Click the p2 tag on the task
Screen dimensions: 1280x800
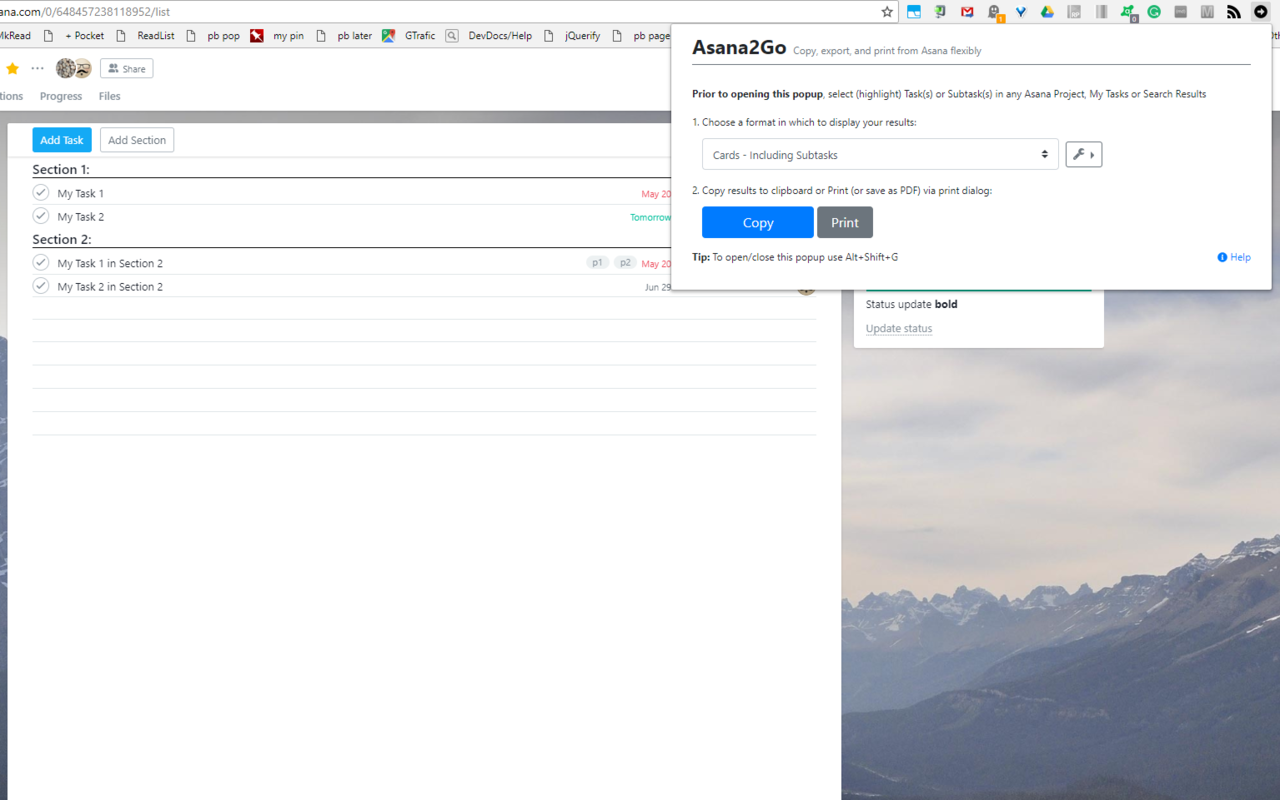coord(625,262)
